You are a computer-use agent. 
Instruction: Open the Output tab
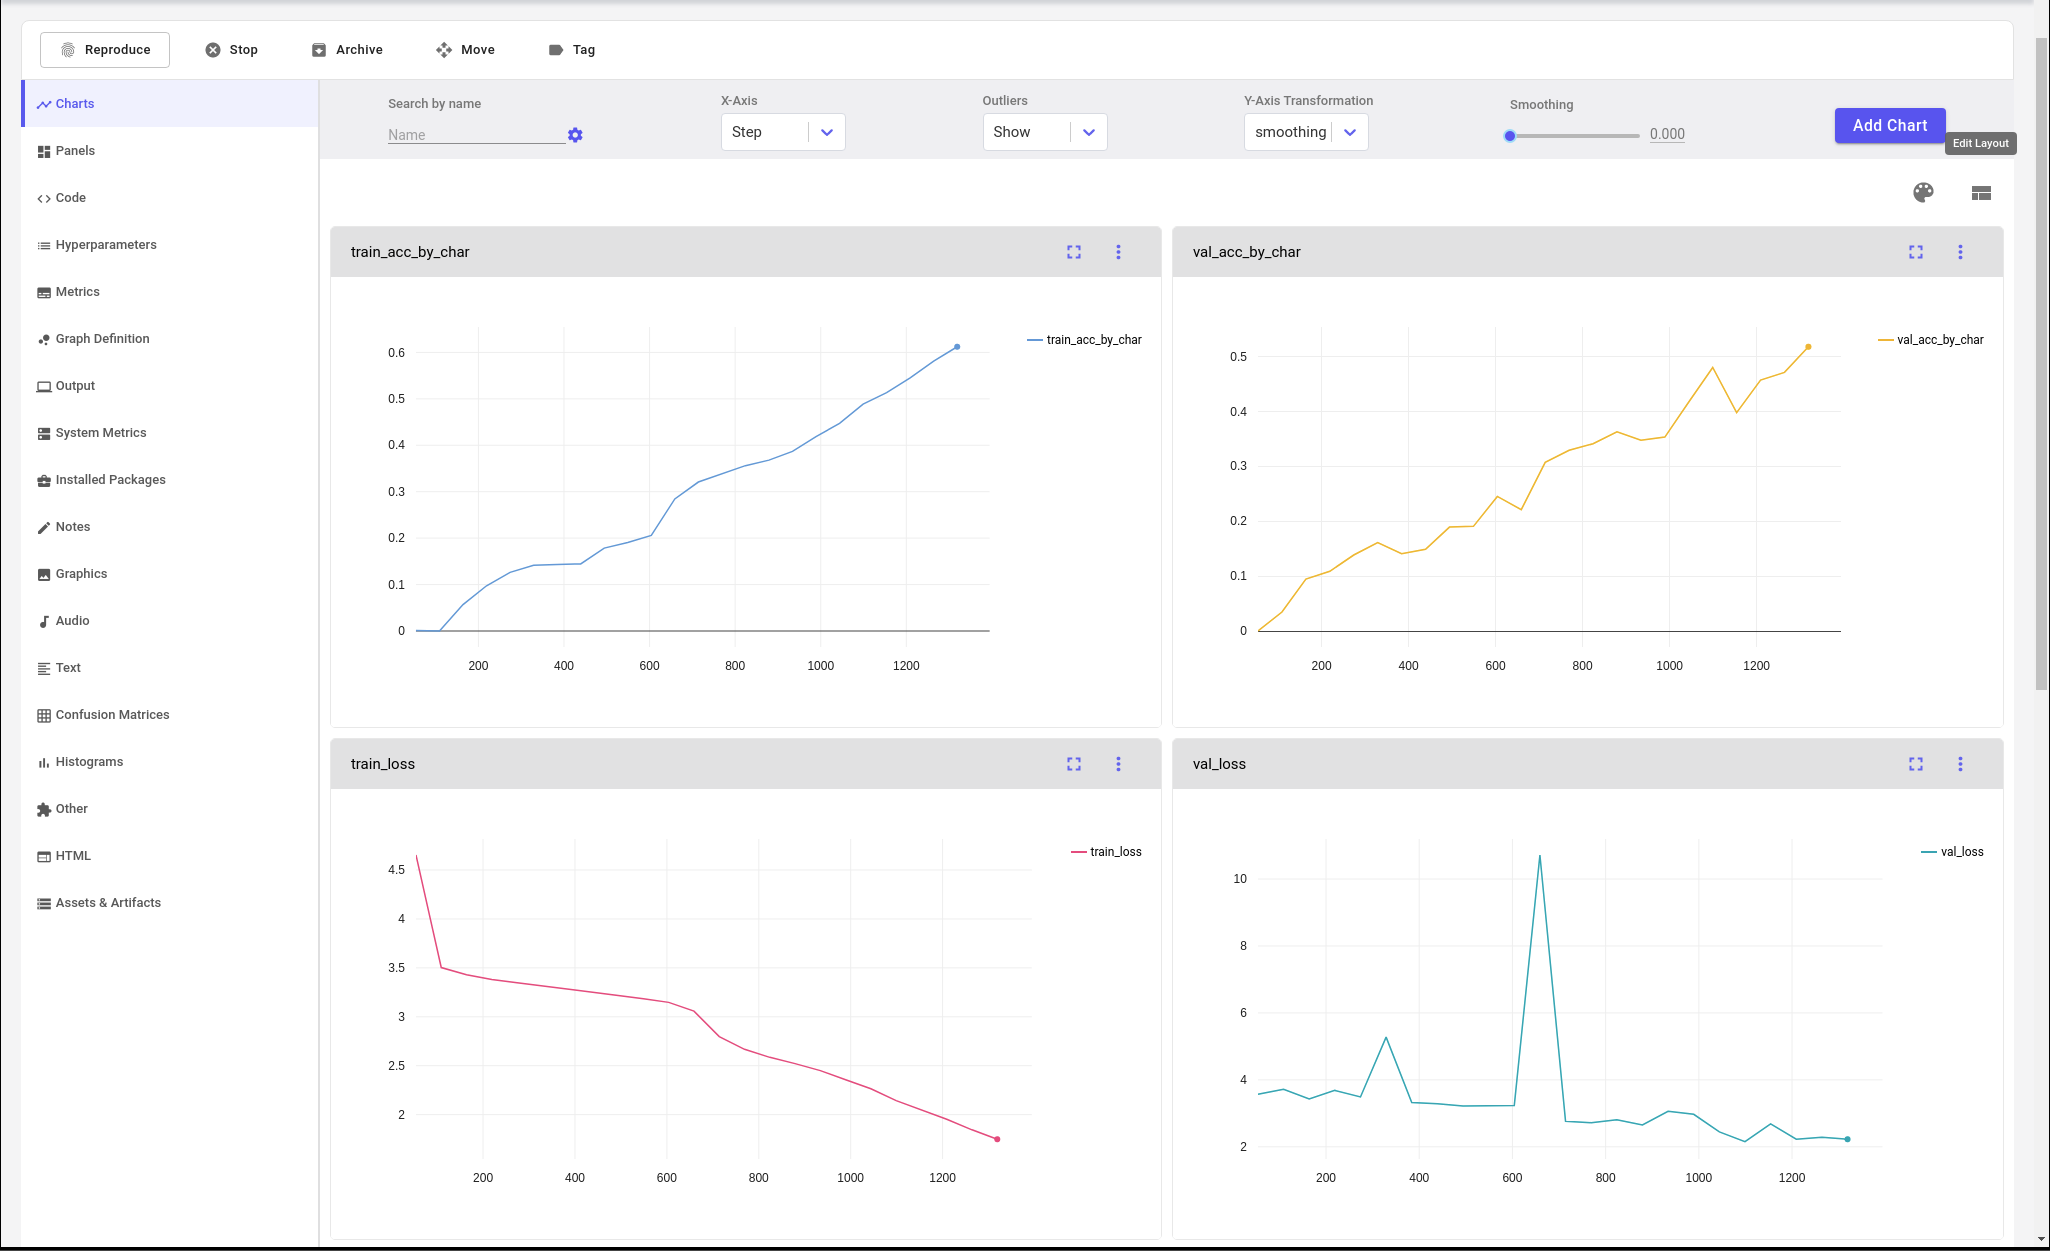tap(170, 386)
